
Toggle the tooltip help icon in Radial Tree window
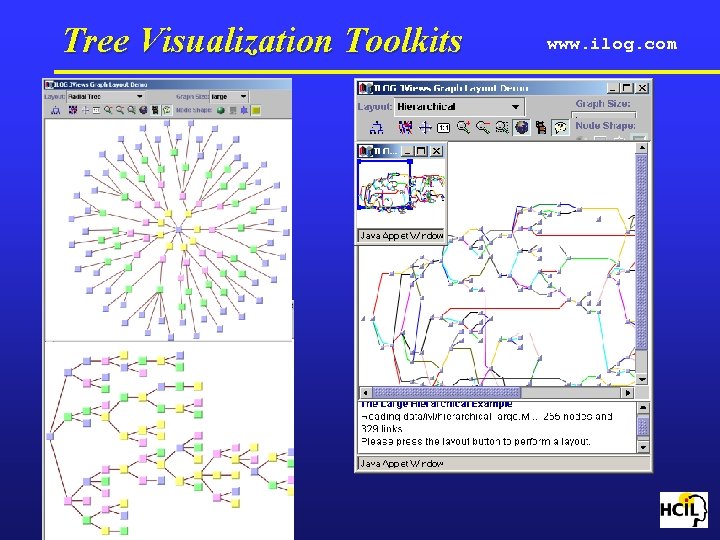167,110
